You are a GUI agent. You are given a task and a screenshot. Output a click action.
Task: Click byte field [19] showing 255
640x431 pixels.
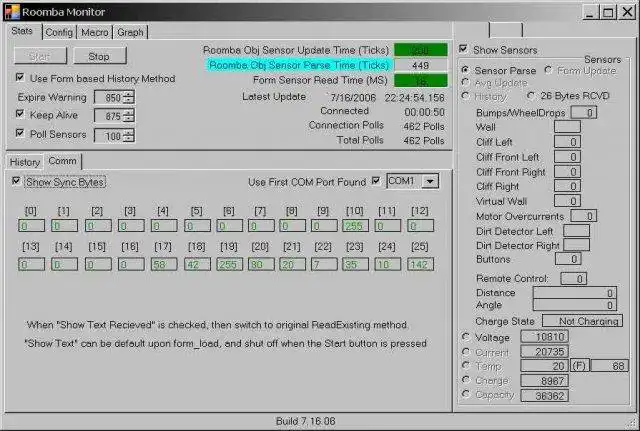[229, 264]
